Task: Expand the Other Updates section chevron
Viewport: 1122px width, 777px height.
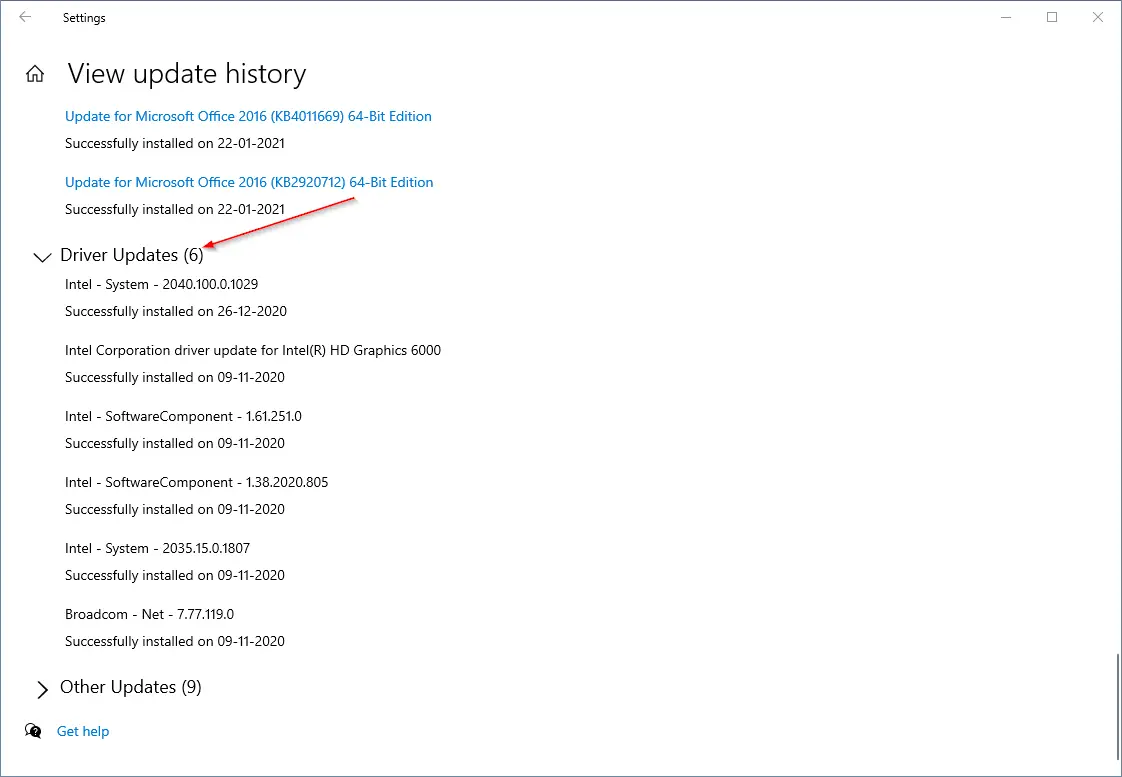Action: pyautogui.click(x=42, y=689)
